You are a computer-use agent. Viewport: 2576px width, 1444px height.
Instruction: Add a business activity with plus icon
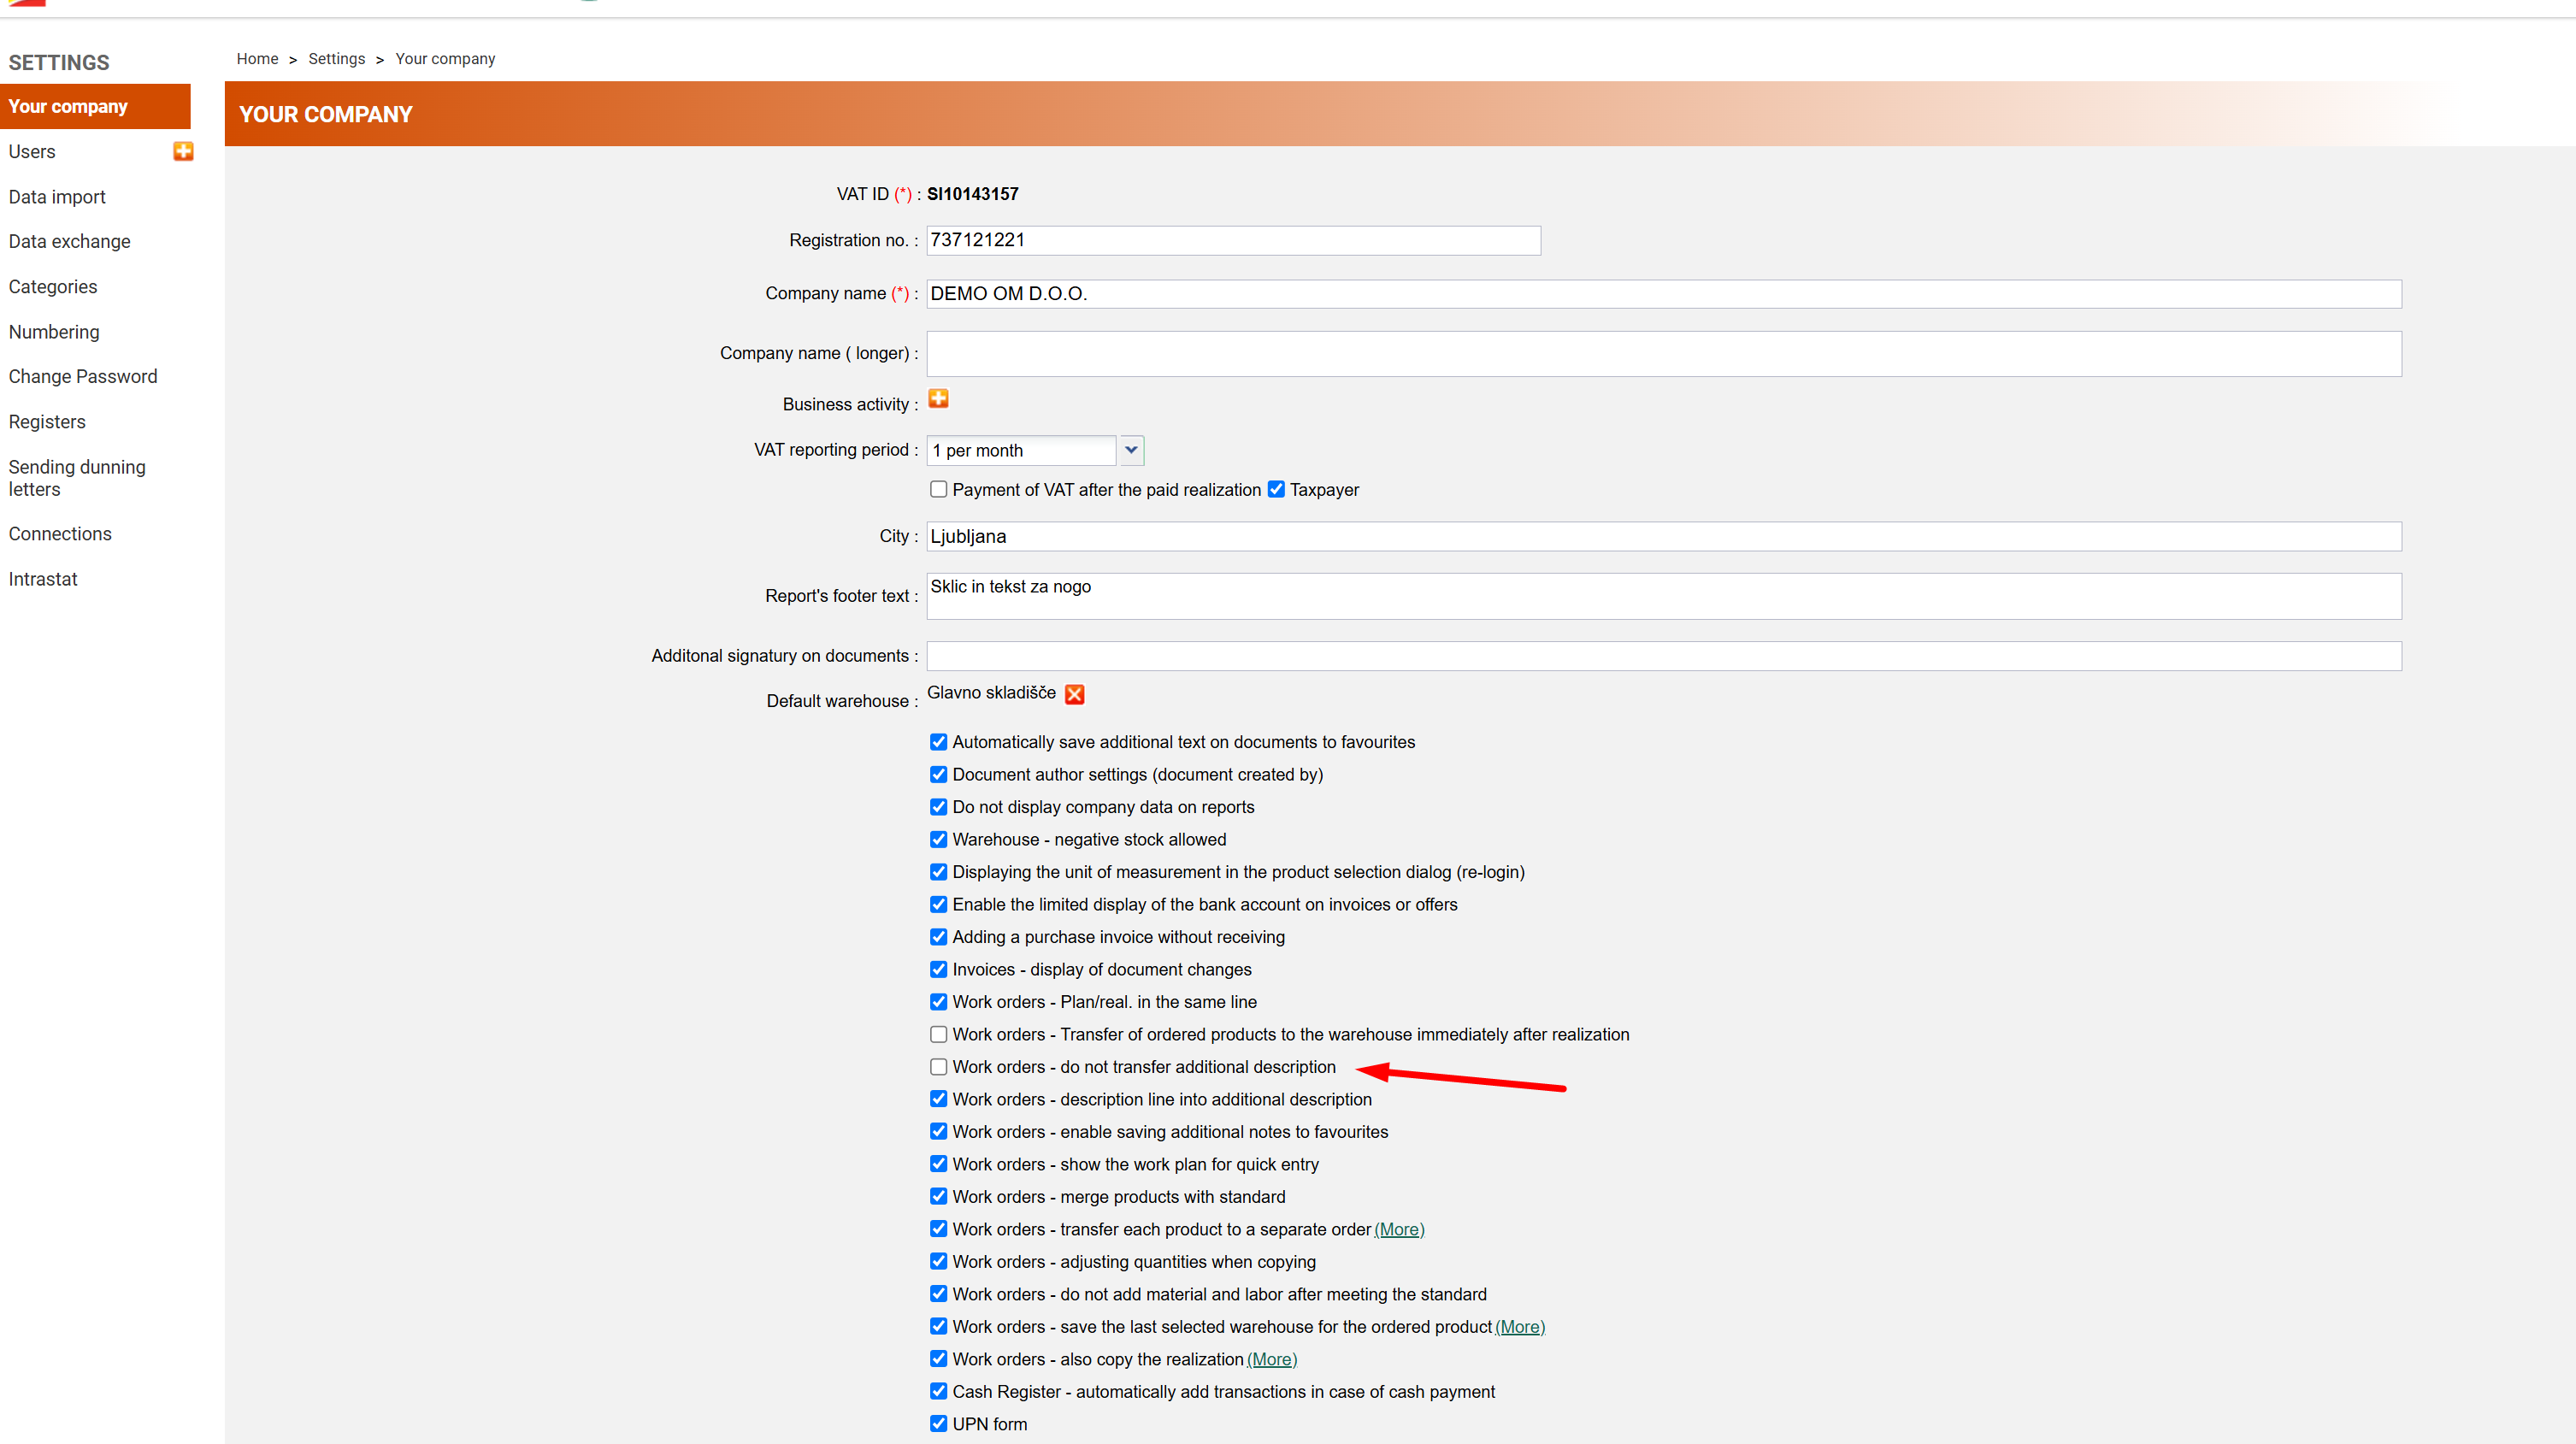tap(938, 399)
